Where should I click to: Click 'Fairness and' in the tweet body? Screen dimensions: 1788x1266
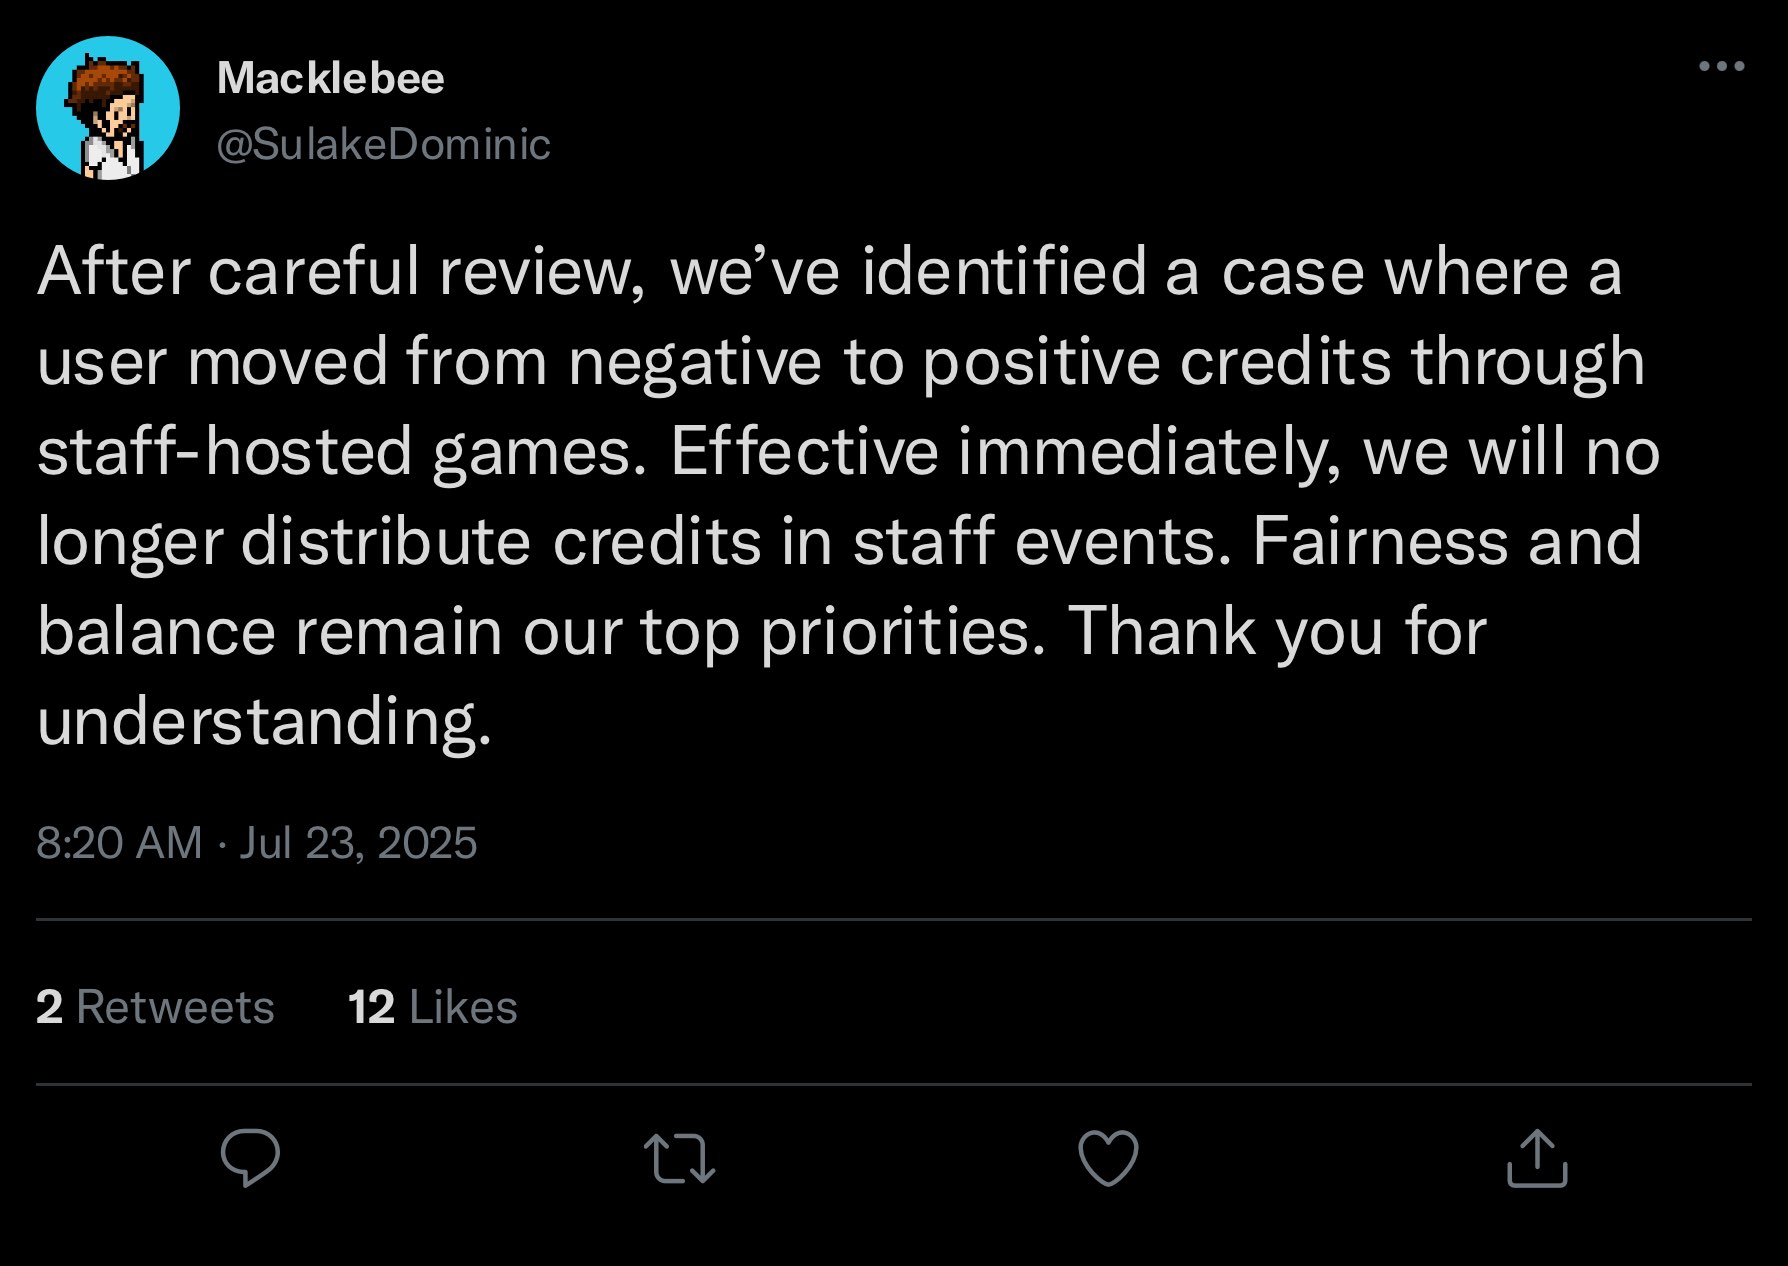pos(1446,541)
